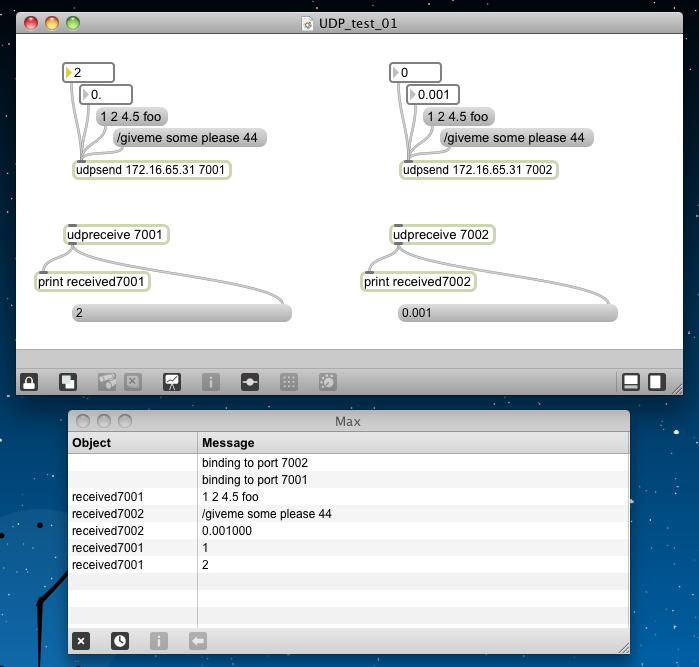
Task: Click the Max window title bar
Action: [349, 421]
